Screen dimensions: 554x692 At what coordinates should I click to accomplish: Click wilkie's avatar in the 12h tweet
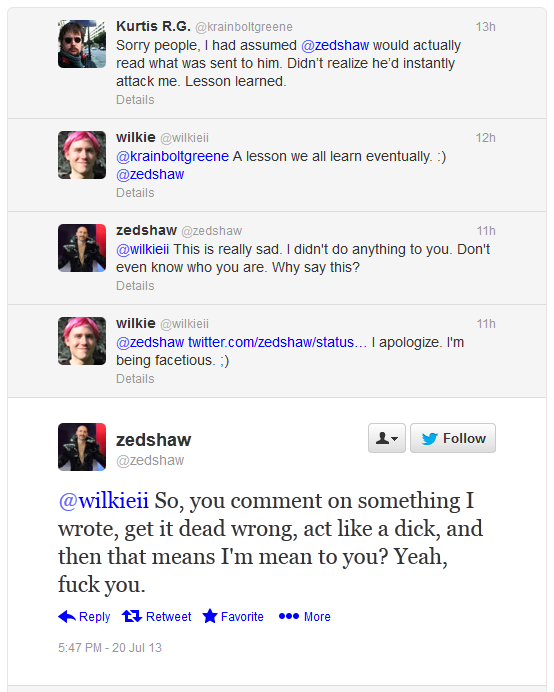click(82, 155)
